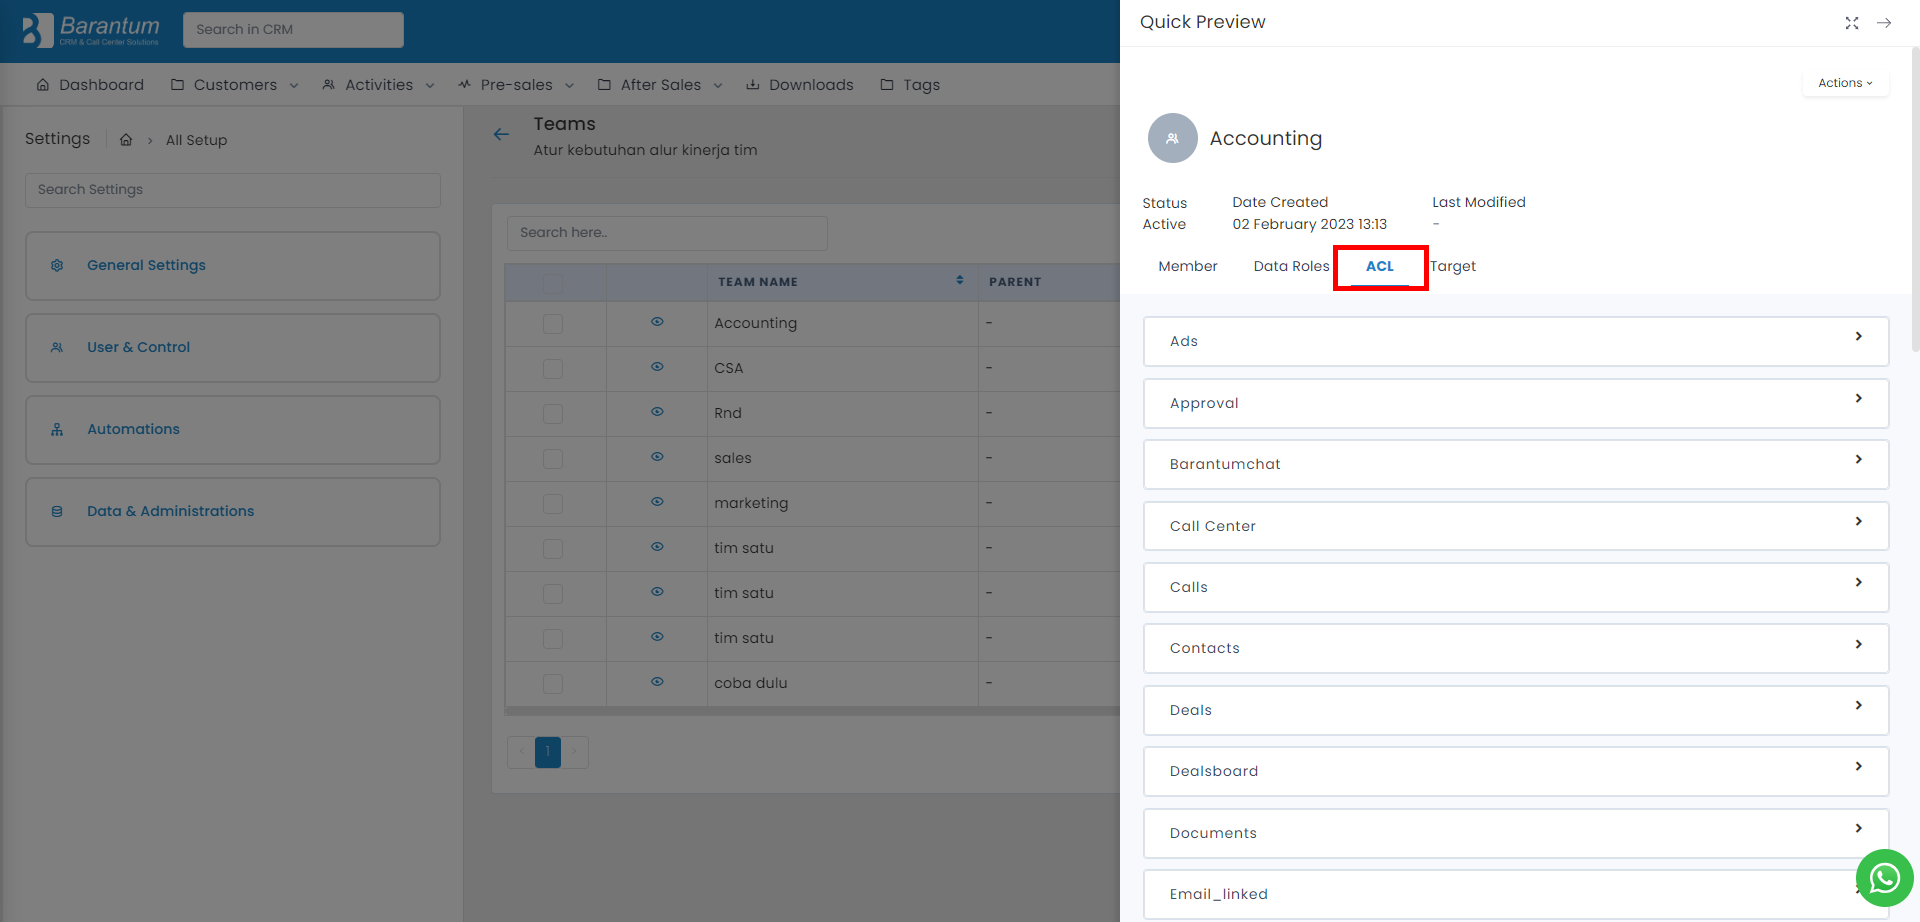
Task: Click the next page arrow
Action: tap(575, 752)
